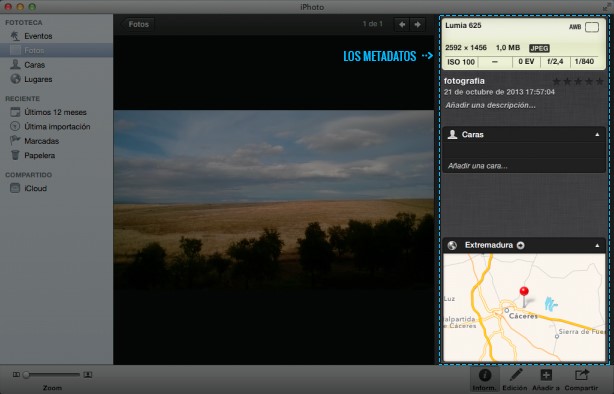Click the Eventos palm tree icon

tap(15, 36)
